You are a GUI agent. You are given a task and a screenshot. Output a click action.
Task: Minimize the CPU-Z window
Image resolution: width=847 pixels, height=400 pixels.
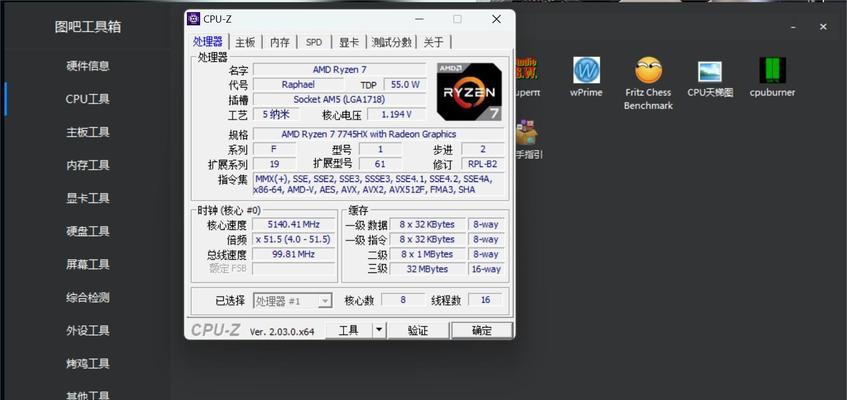pyautogui.click(x=419, y=19)
